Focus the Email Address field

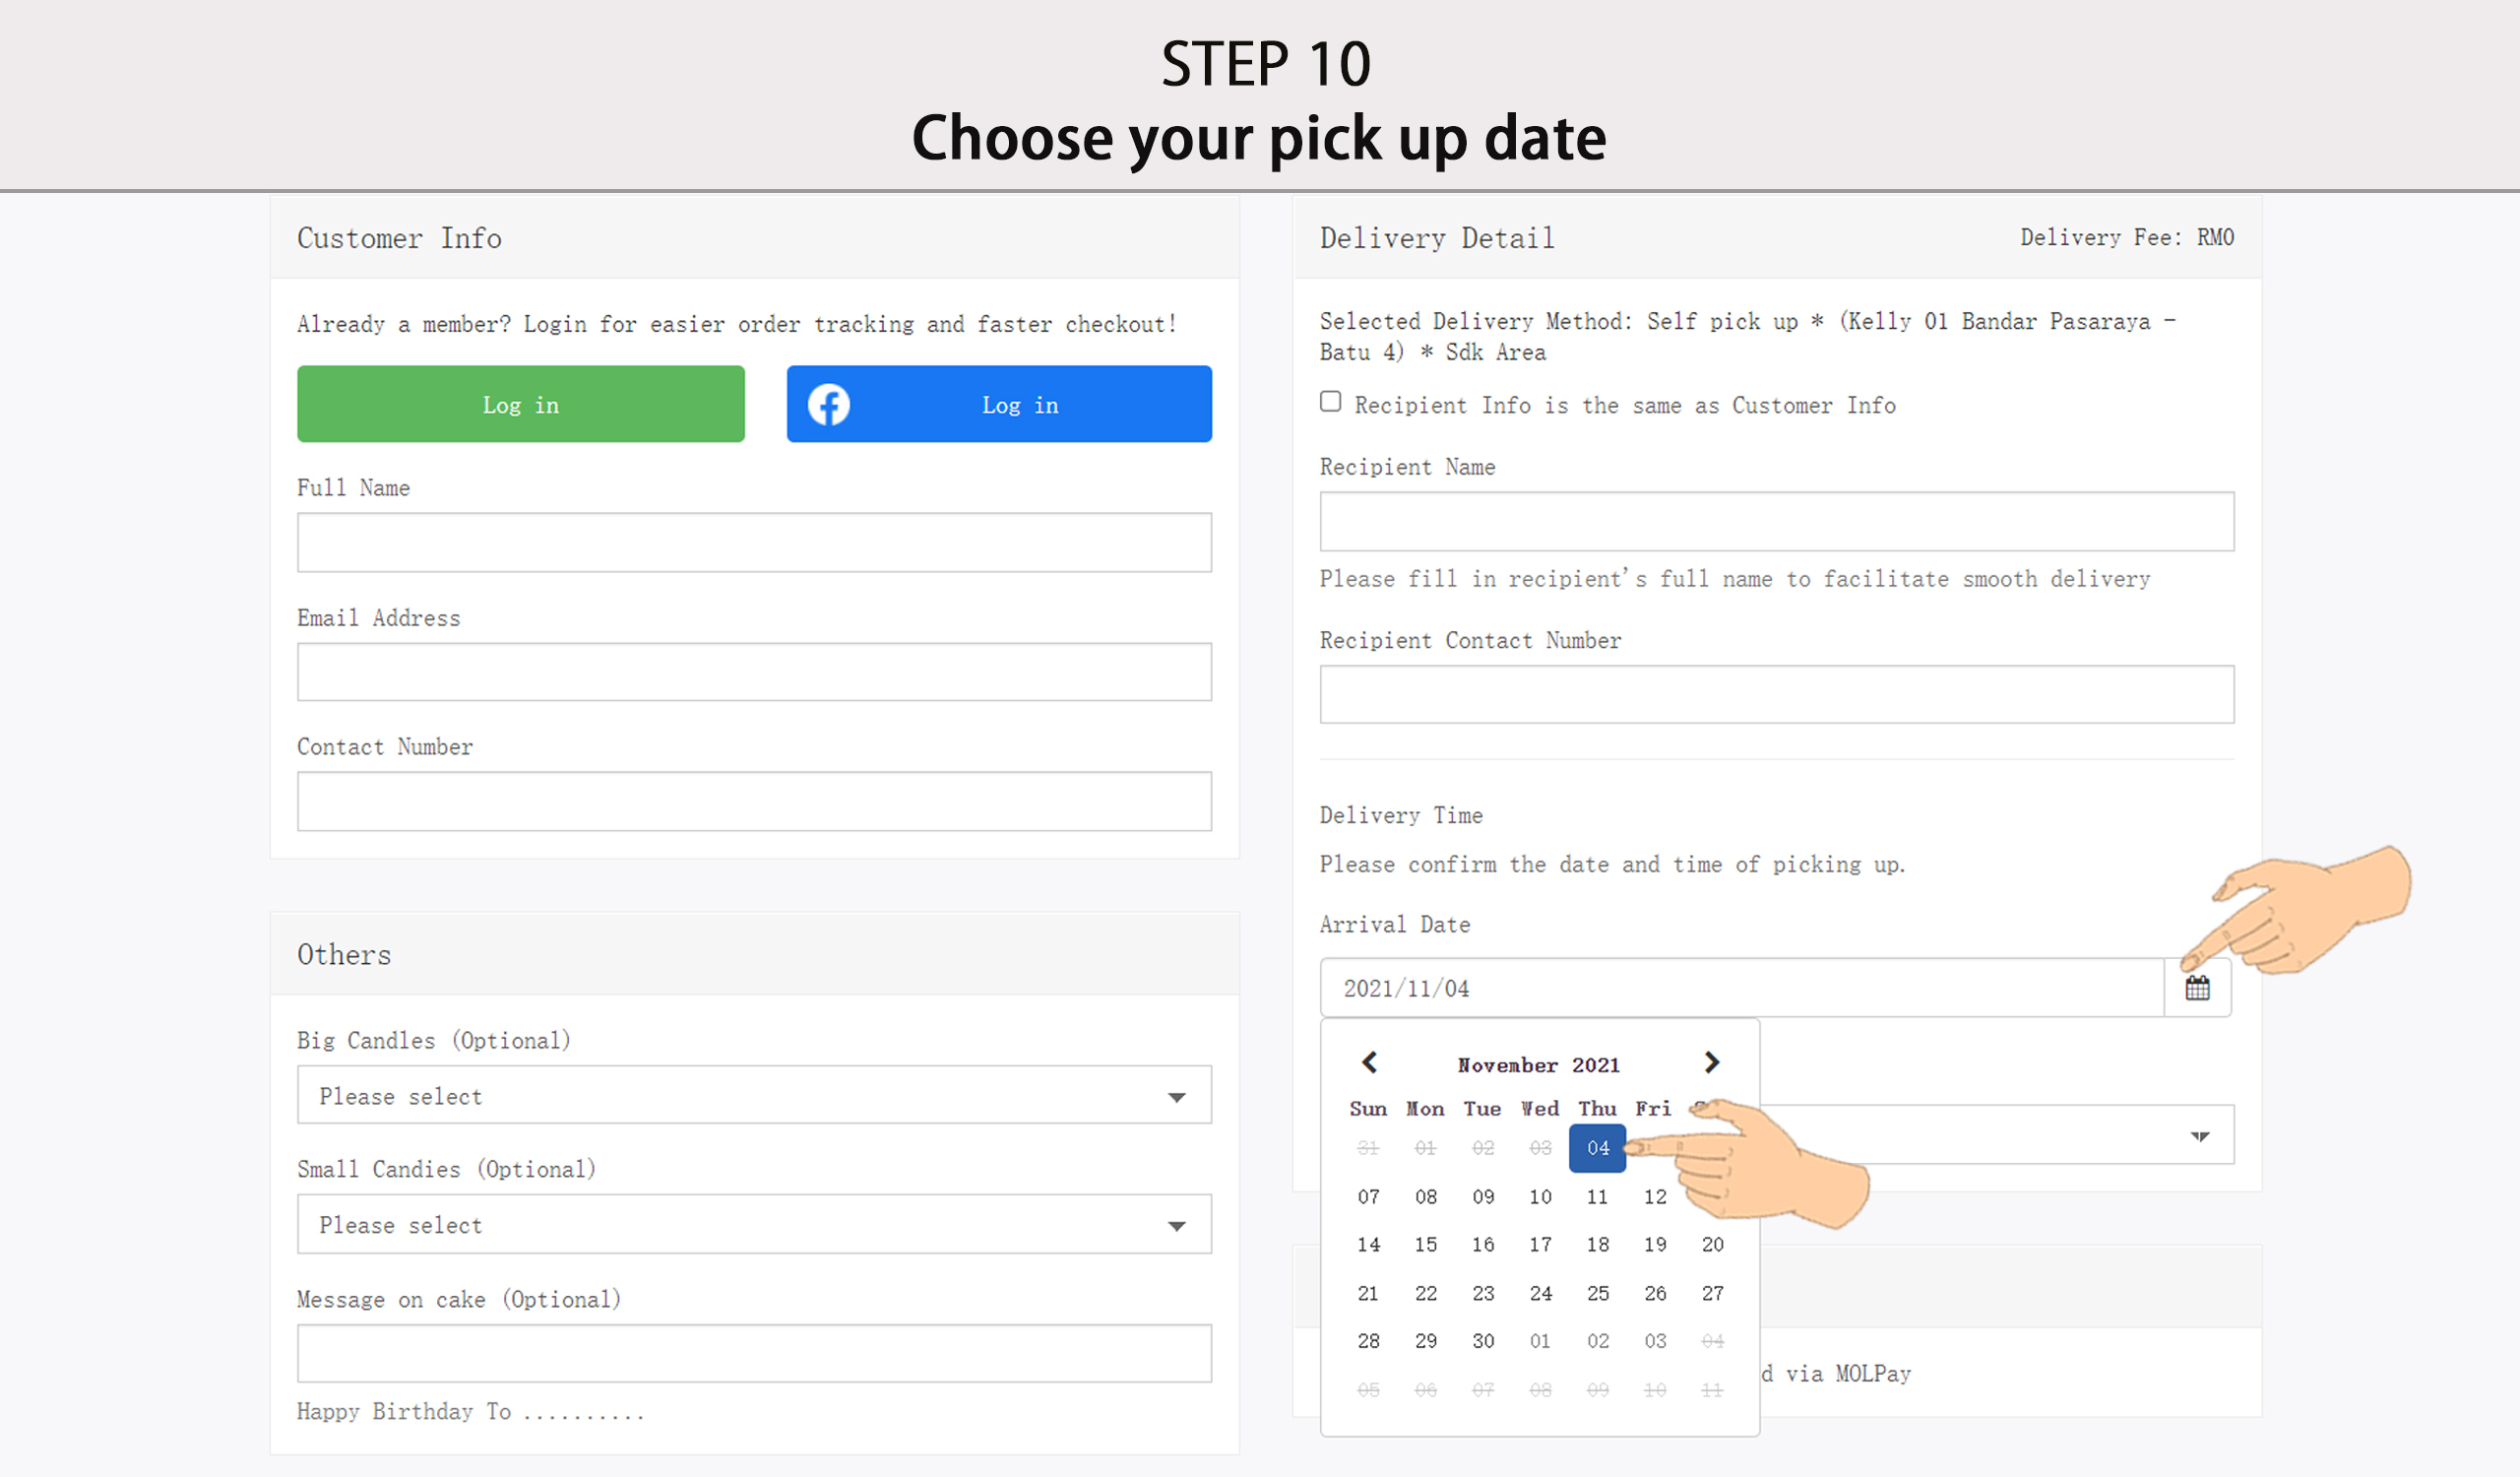tap(754, 672)
